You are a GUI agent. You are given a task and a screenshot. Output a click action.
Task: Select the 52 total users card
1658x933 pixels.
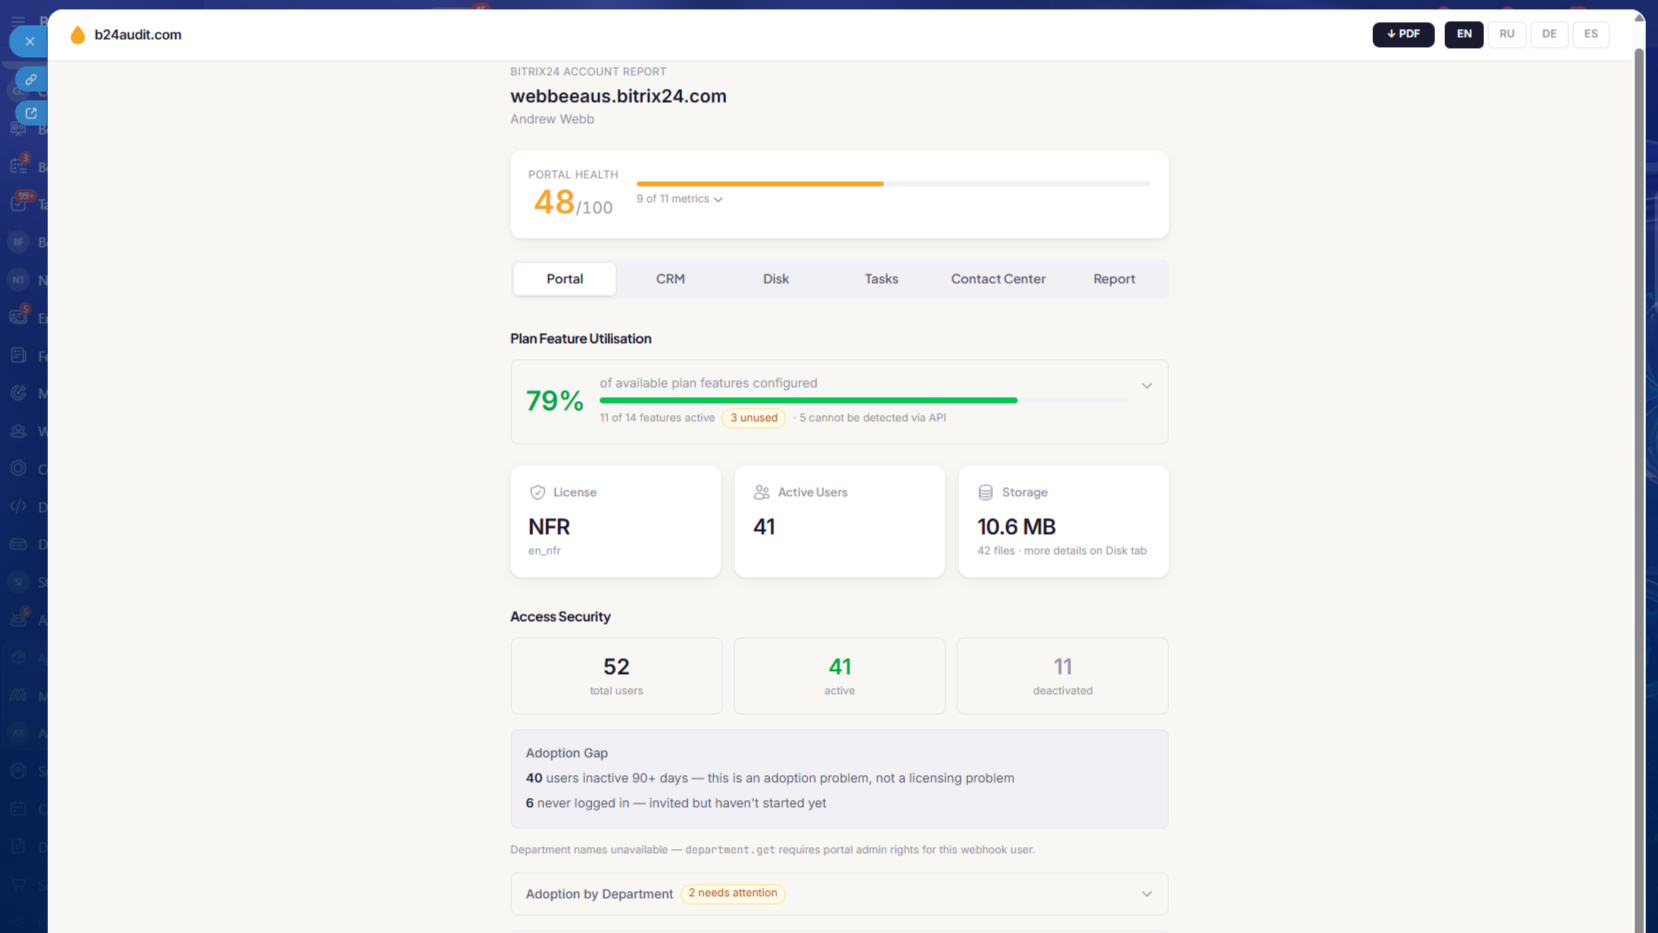click(616, 676)
